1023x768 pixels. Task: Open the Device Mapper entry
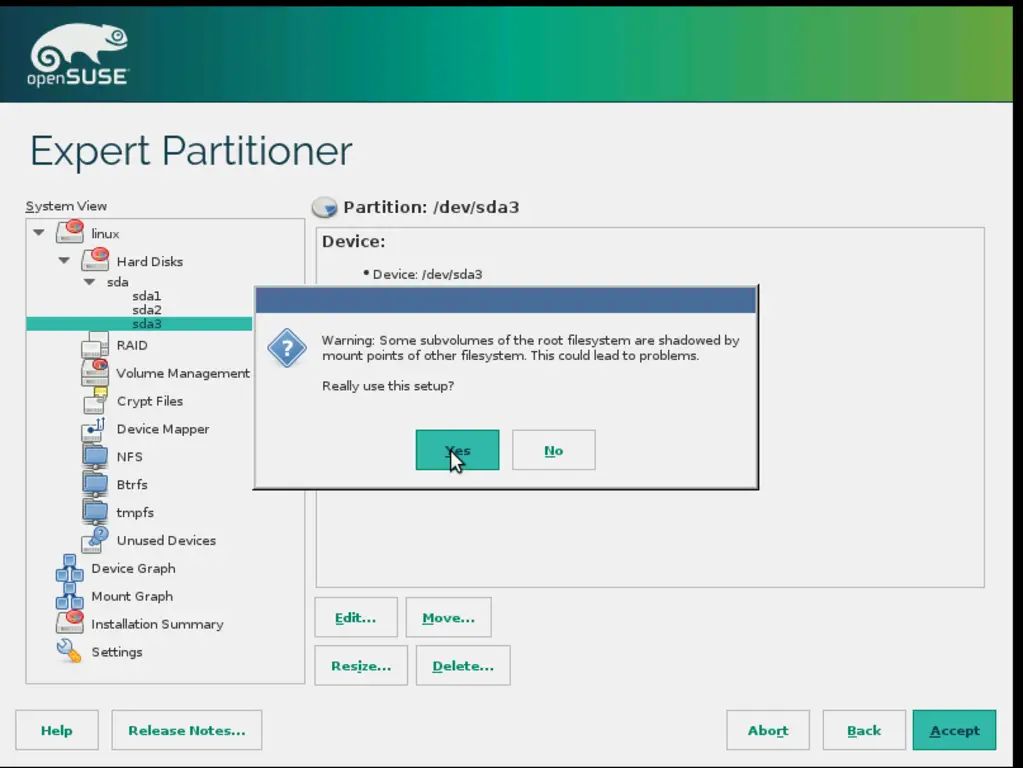click(162, 429)
